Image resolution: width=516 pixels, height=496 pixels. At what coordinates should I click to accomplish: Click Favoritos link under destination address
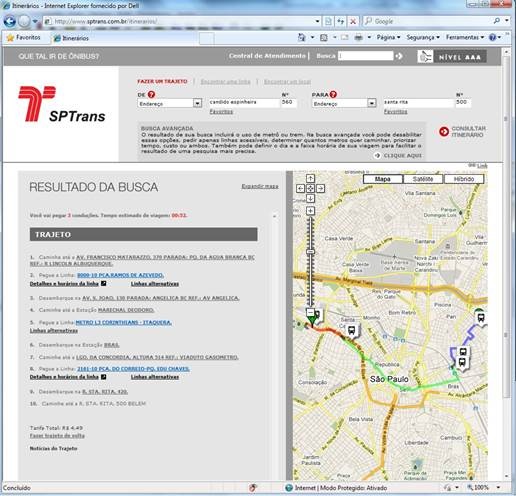396,112
